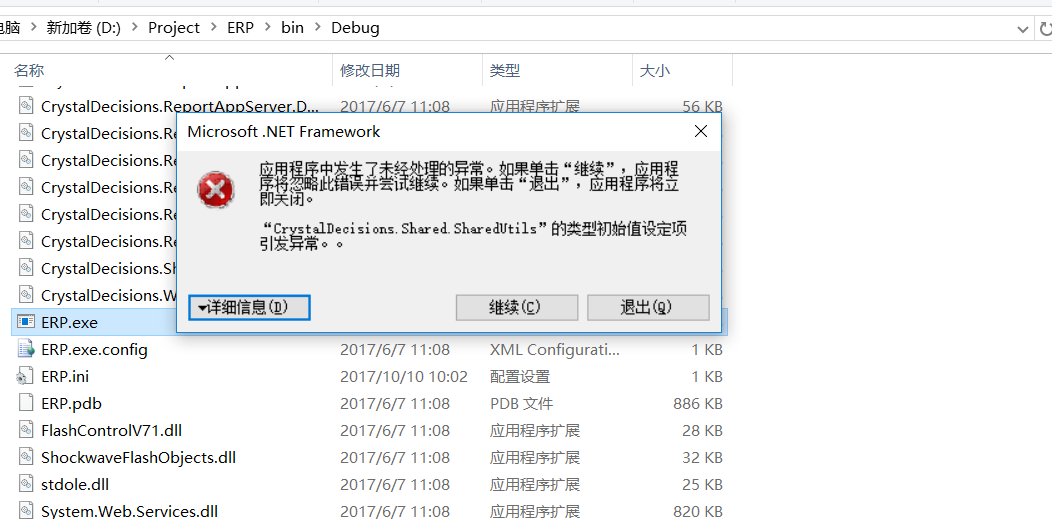Click the Debug folder breadcrumb
Viewport: 1052px width, 519px height.
pyautogui.click(x=356, y=28)
